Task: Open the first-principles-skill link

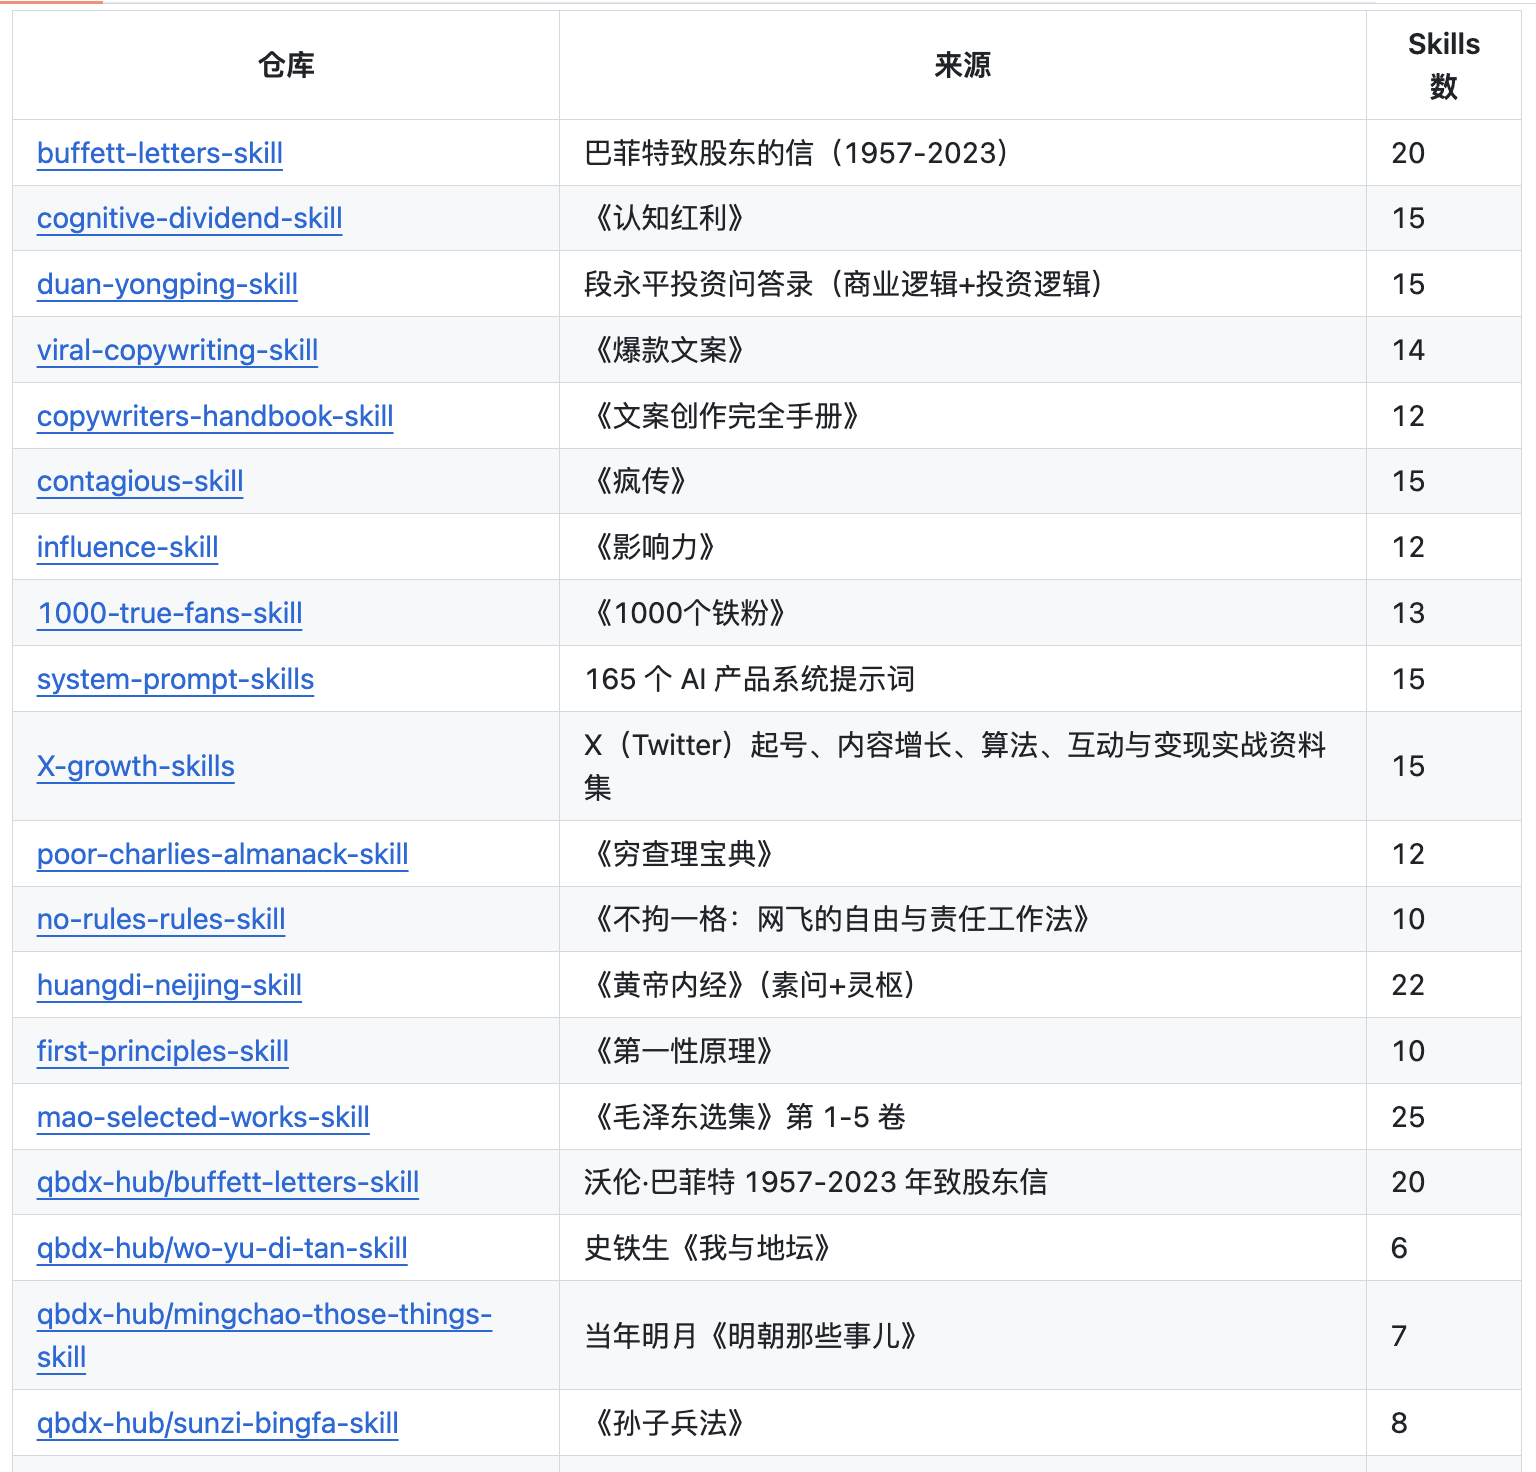Action: tap(163, 1051)
